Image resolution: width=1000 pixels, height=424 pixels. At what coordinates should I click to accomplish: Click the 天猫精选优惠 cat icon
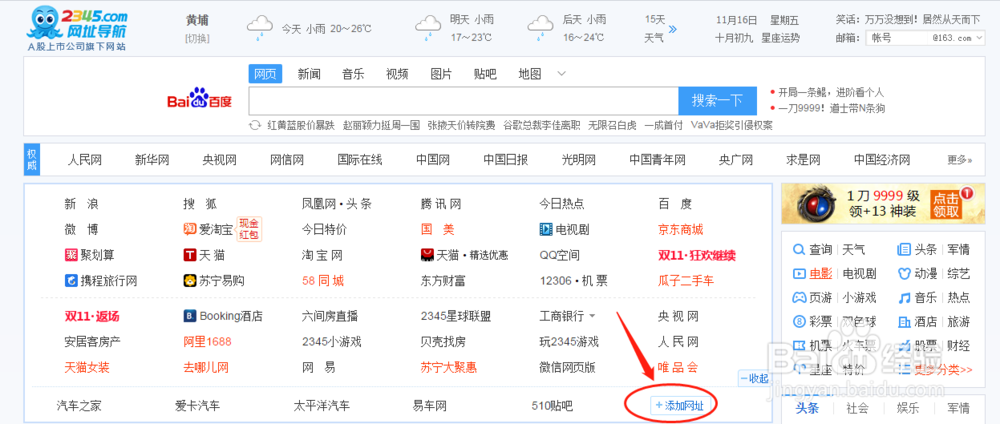click(427, 255)
